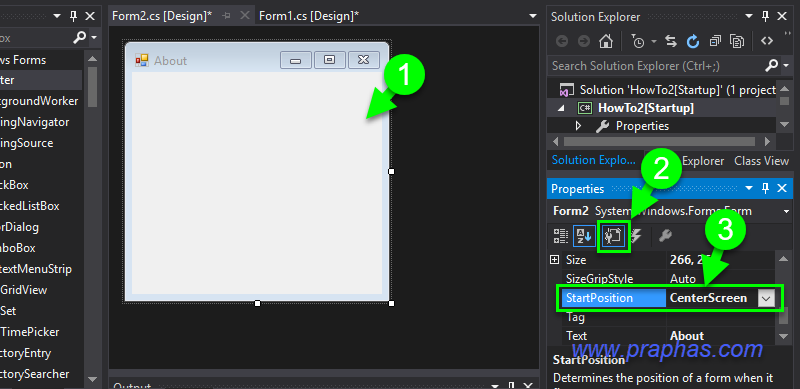Open the Class View tab
The height and width of the screenshot is (389, 800).
point(761,161)
